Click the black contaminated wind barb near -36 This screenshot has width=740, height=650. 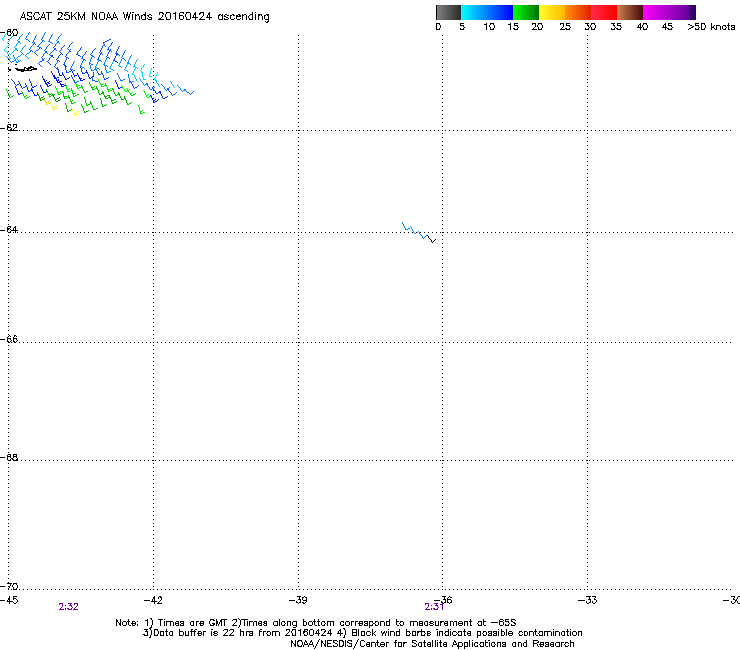coord(431,239)
